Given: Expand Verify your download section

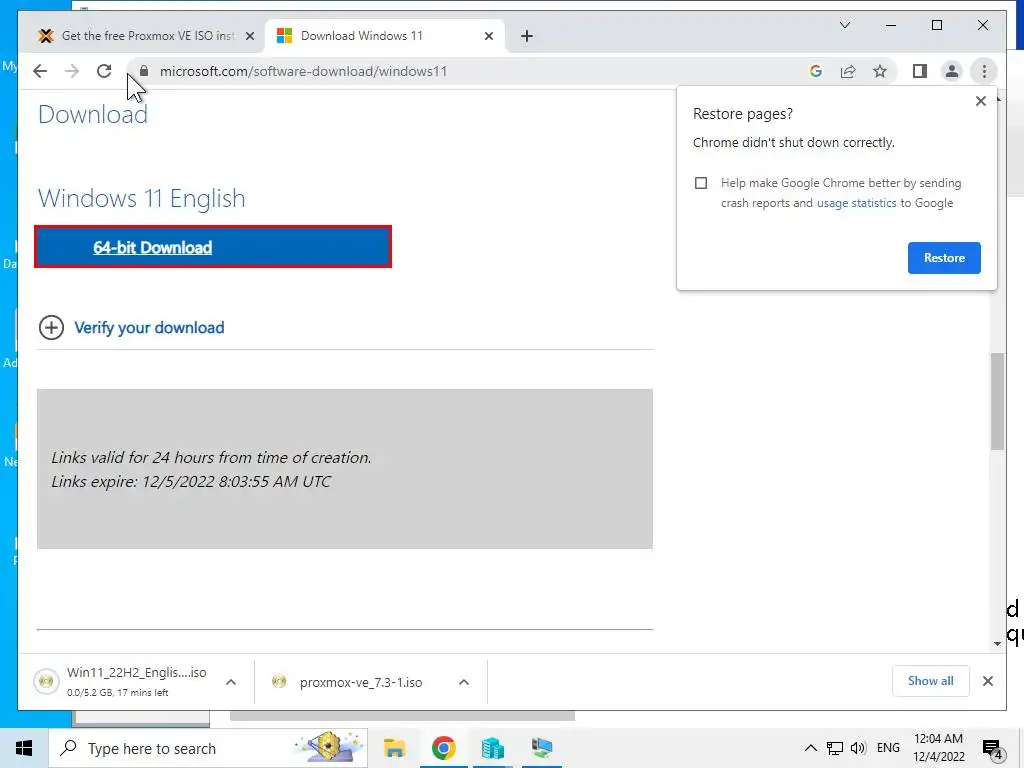Looking at the screenshot, I should (x=52, y=327).
